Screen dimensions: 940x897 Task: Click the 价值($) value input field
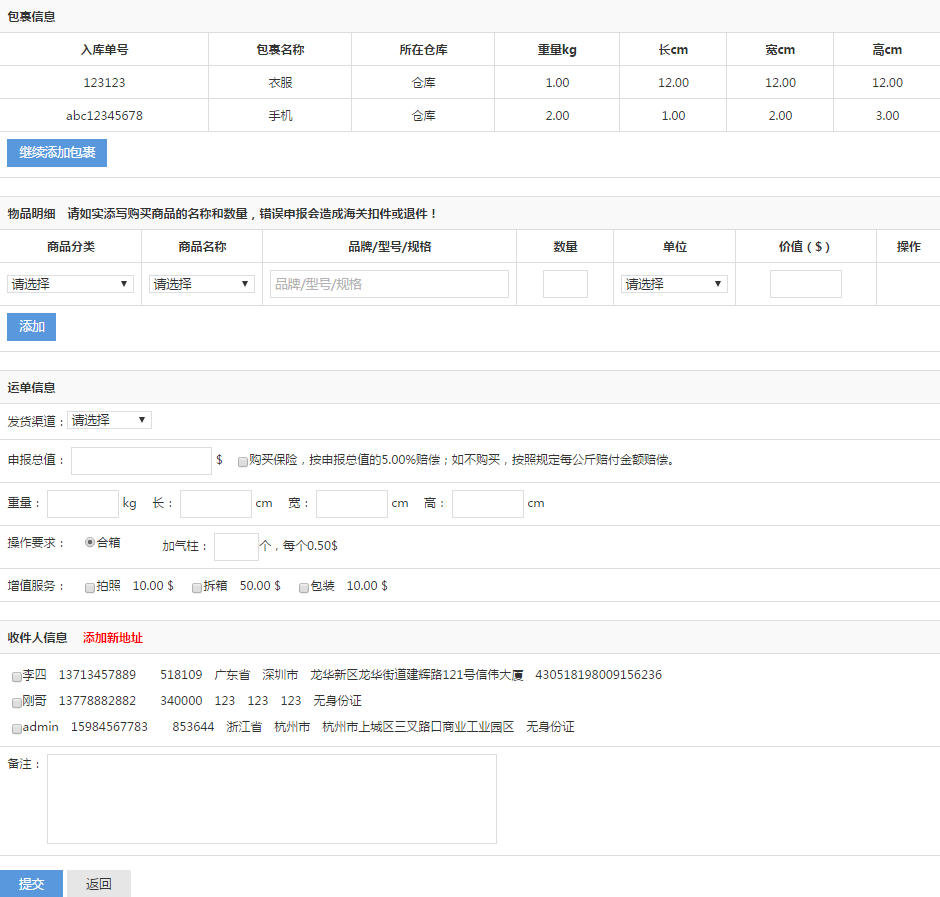[x=805, y=284]
